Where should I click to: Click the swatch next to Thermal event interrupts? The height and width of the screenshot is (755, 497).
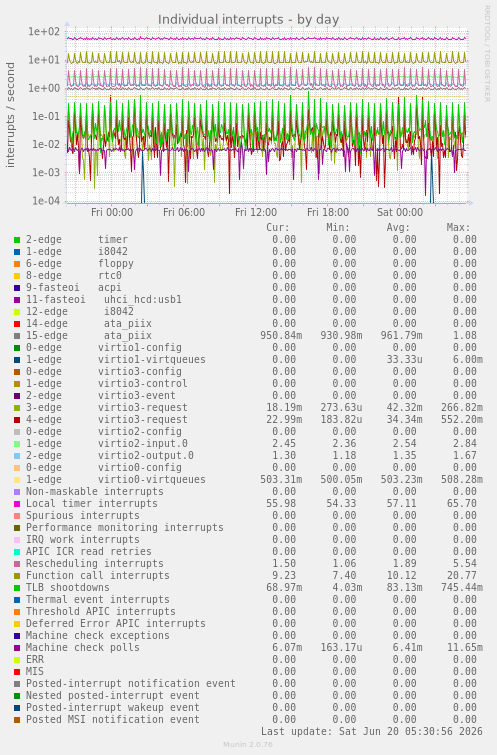17,600
